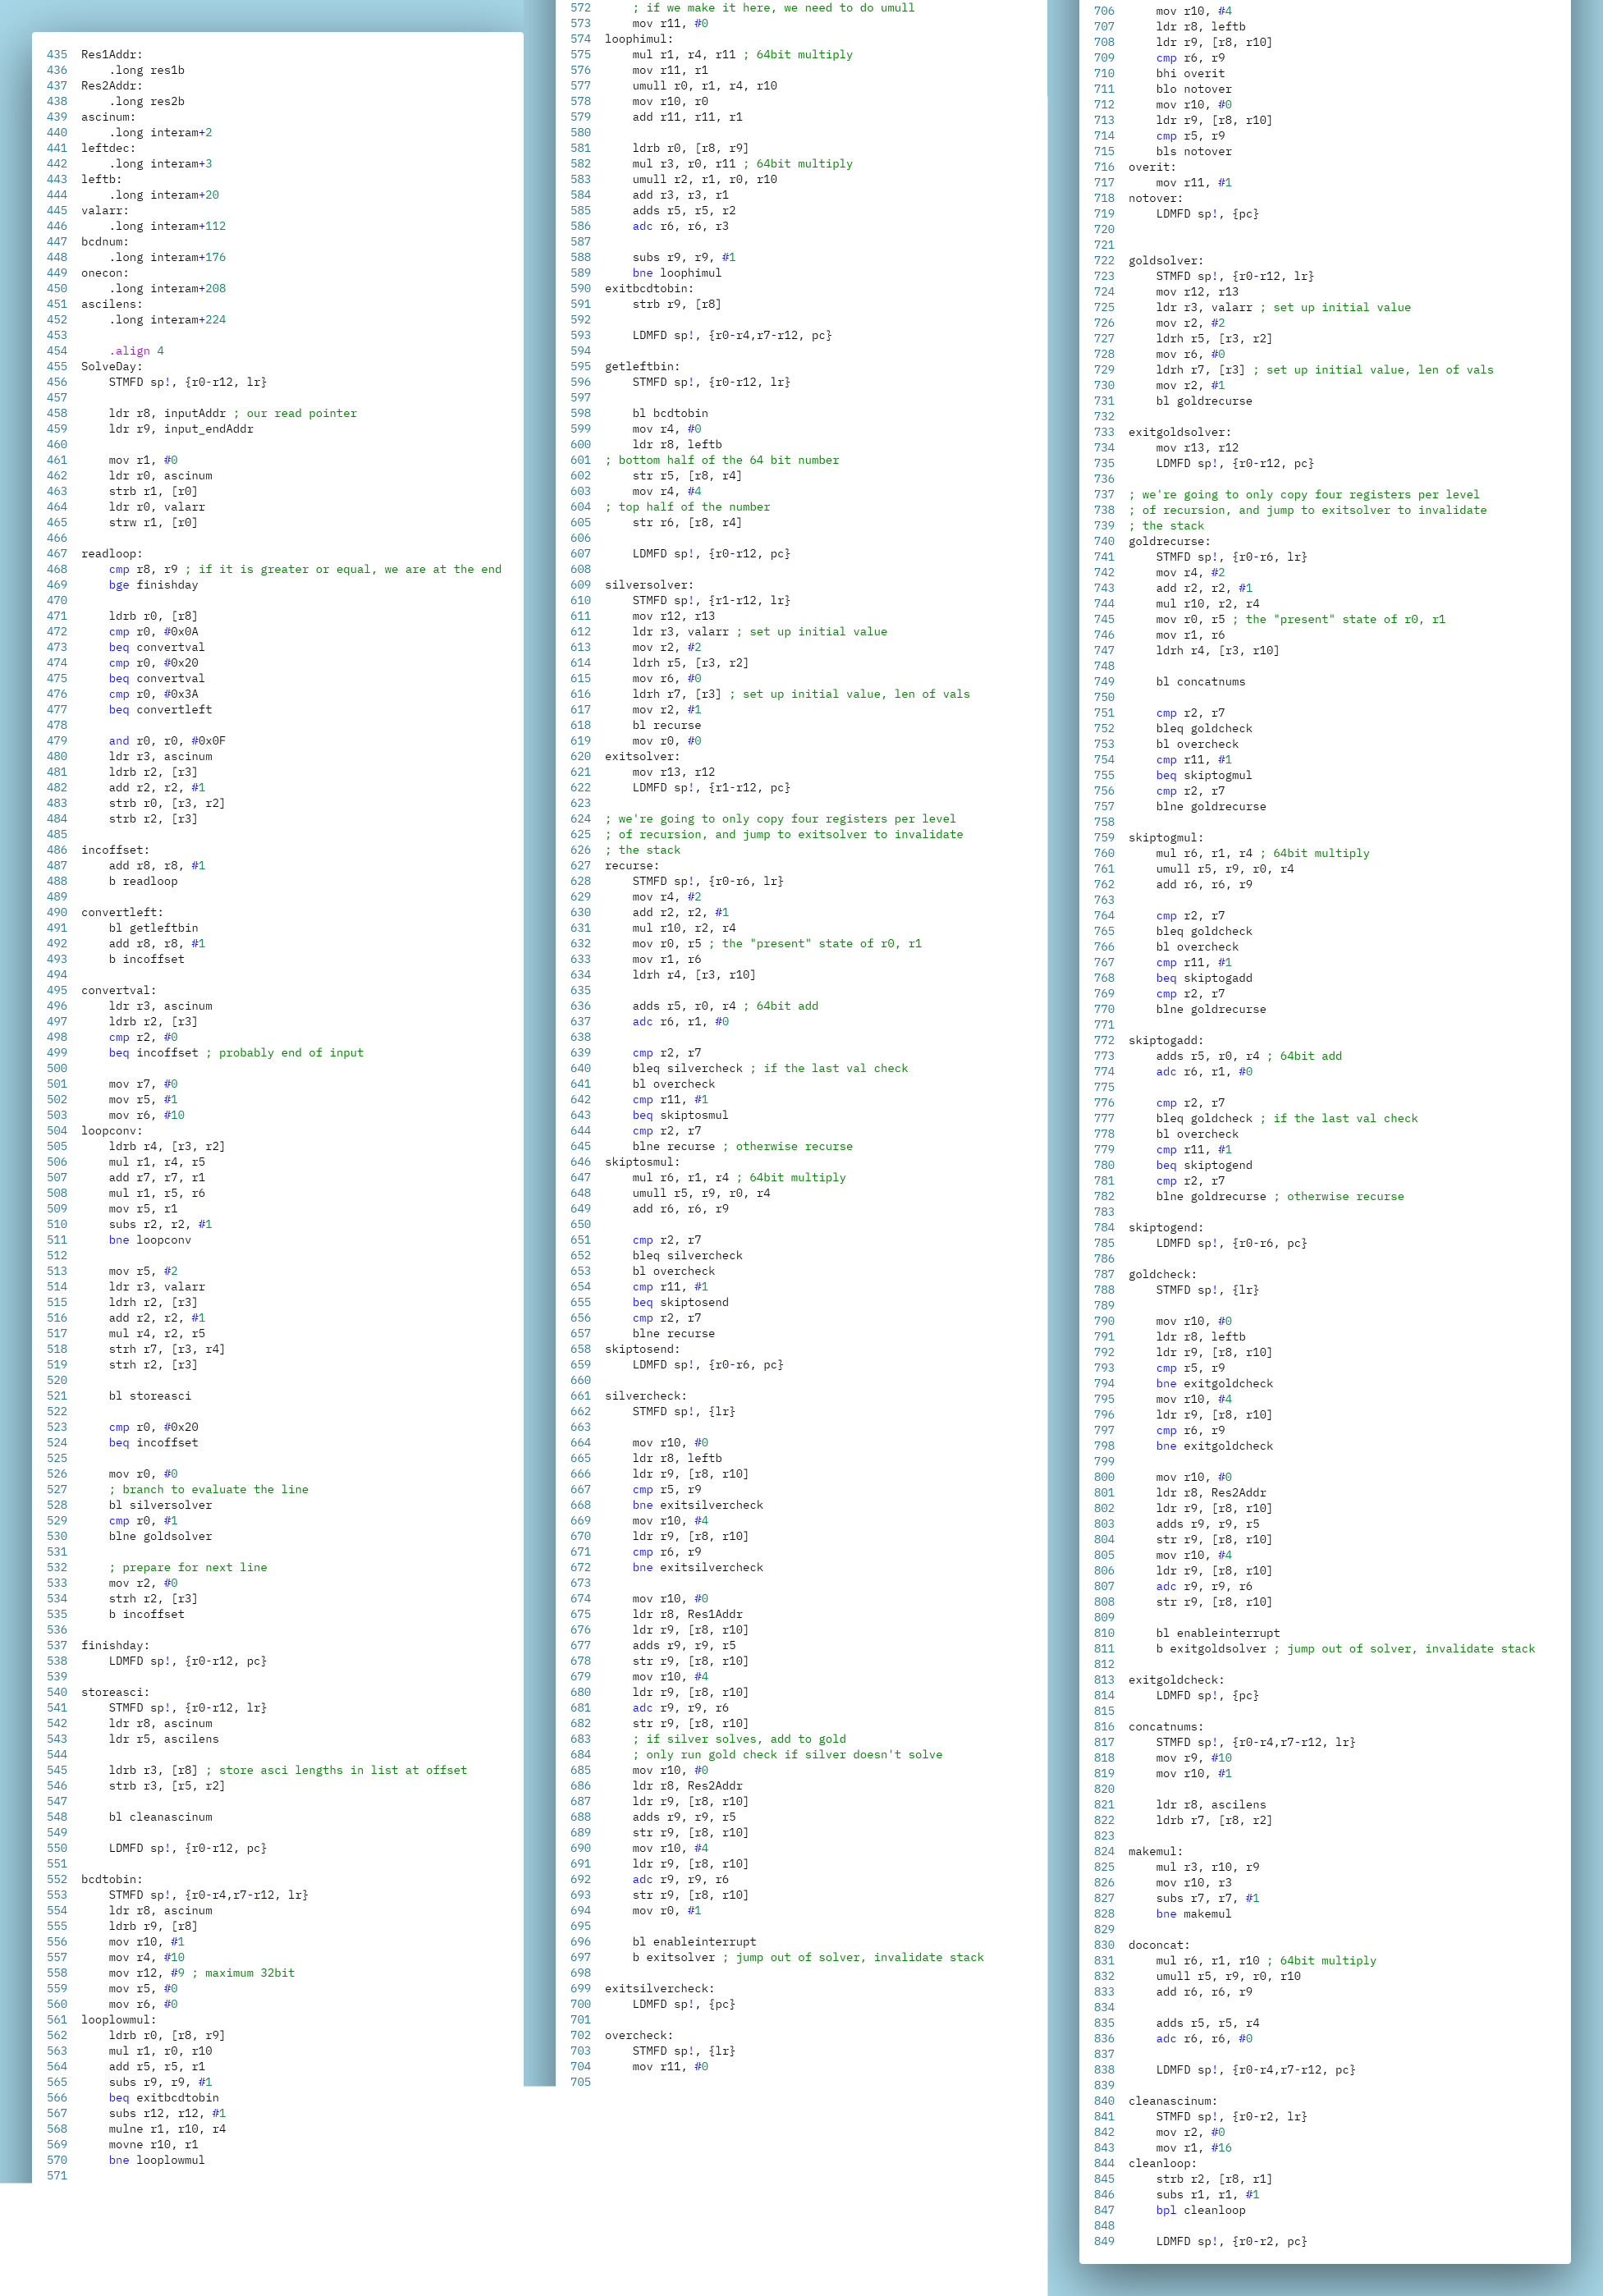Select ".long interam+224" on line 452
1603x2296 pixels.
click(x=168, y=320)
